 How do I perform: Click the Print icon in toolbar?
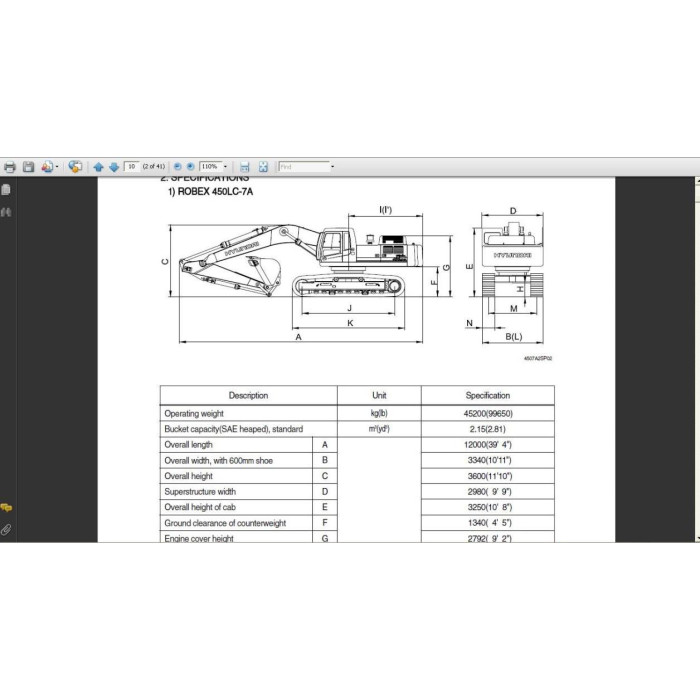[9, 167]
